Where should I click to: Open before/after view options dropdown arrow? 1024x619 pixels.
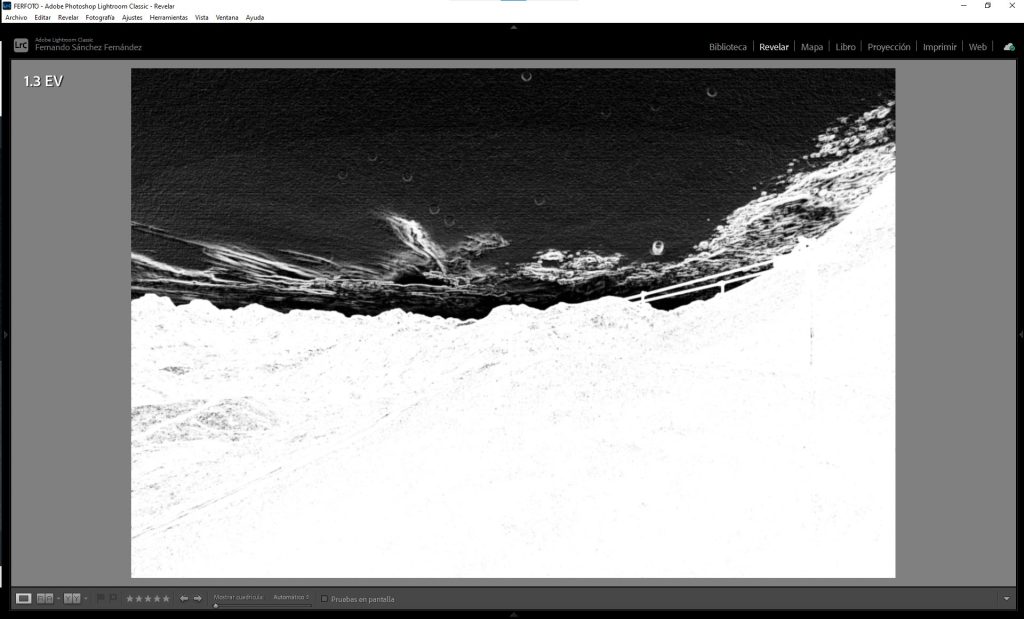[86, 599]
